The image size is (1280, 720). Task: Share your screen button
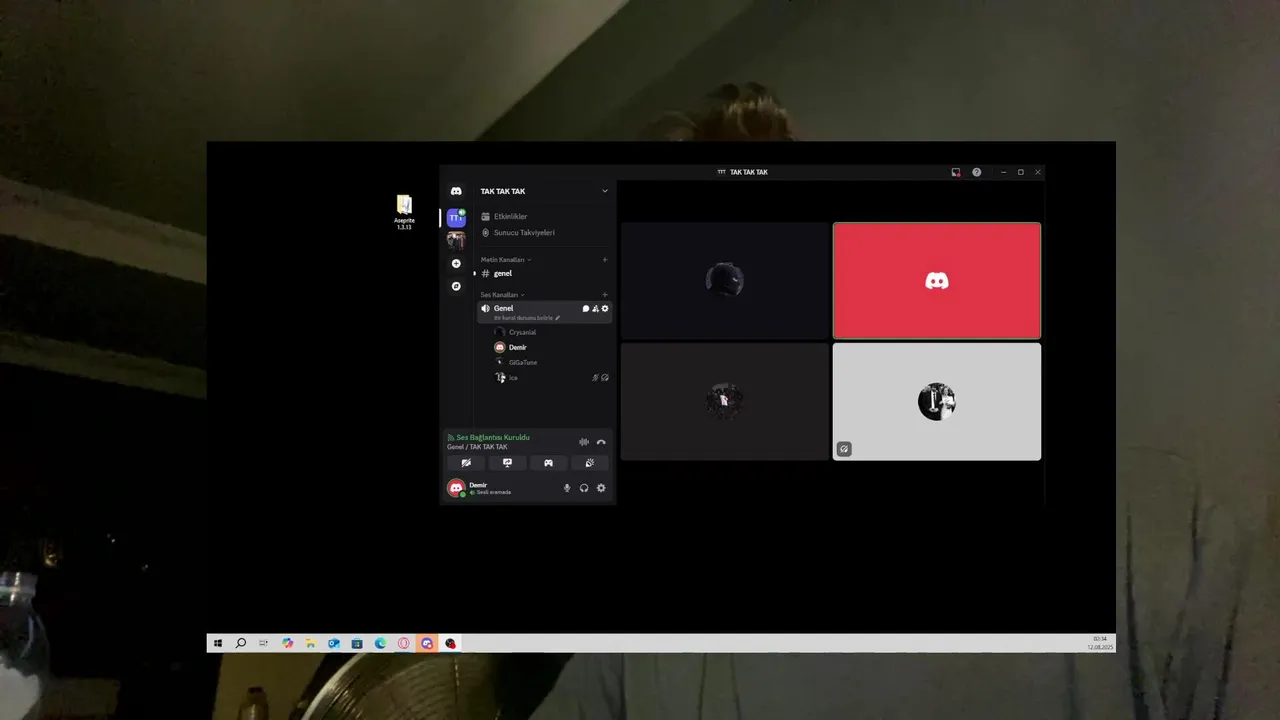coord(507,463)
